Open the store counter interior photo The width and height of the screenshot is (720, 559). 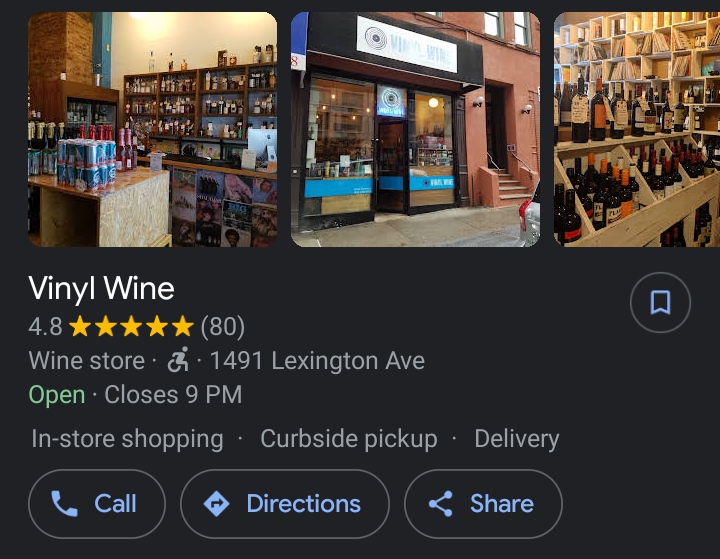[x=152, y=130]
